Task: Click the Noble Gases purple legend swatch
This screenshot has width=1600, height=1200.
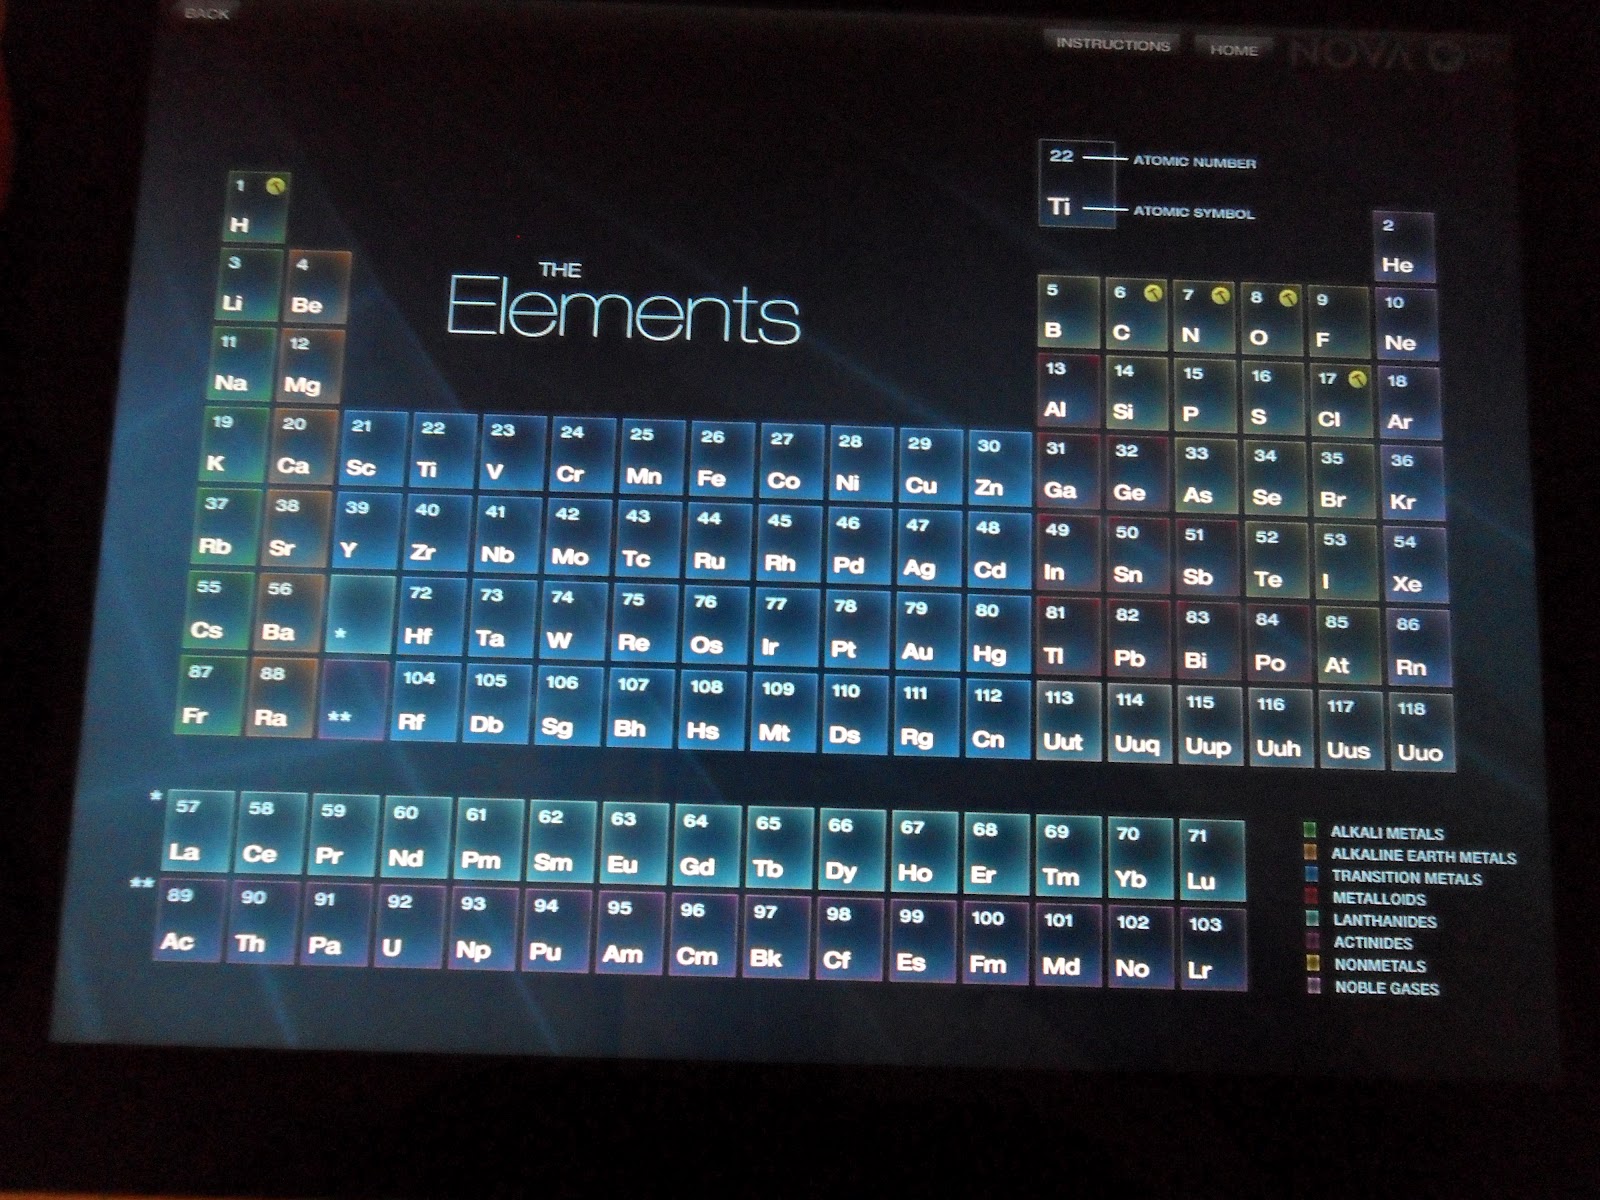Action: click(x=1315, y=987)
